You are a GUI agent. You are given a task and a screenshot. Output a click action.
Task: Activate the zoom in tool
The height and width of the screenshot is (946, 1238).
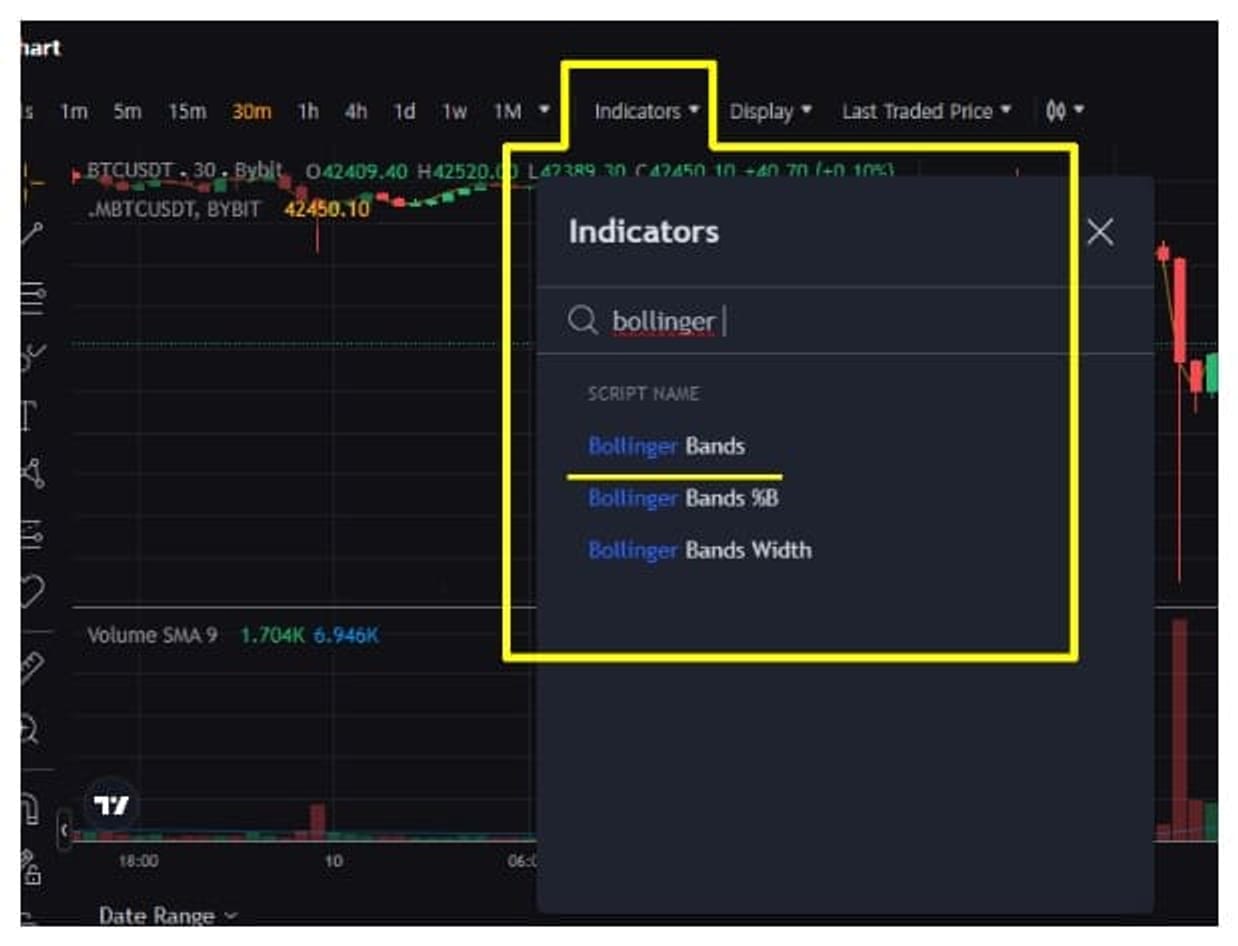point(30,729)
